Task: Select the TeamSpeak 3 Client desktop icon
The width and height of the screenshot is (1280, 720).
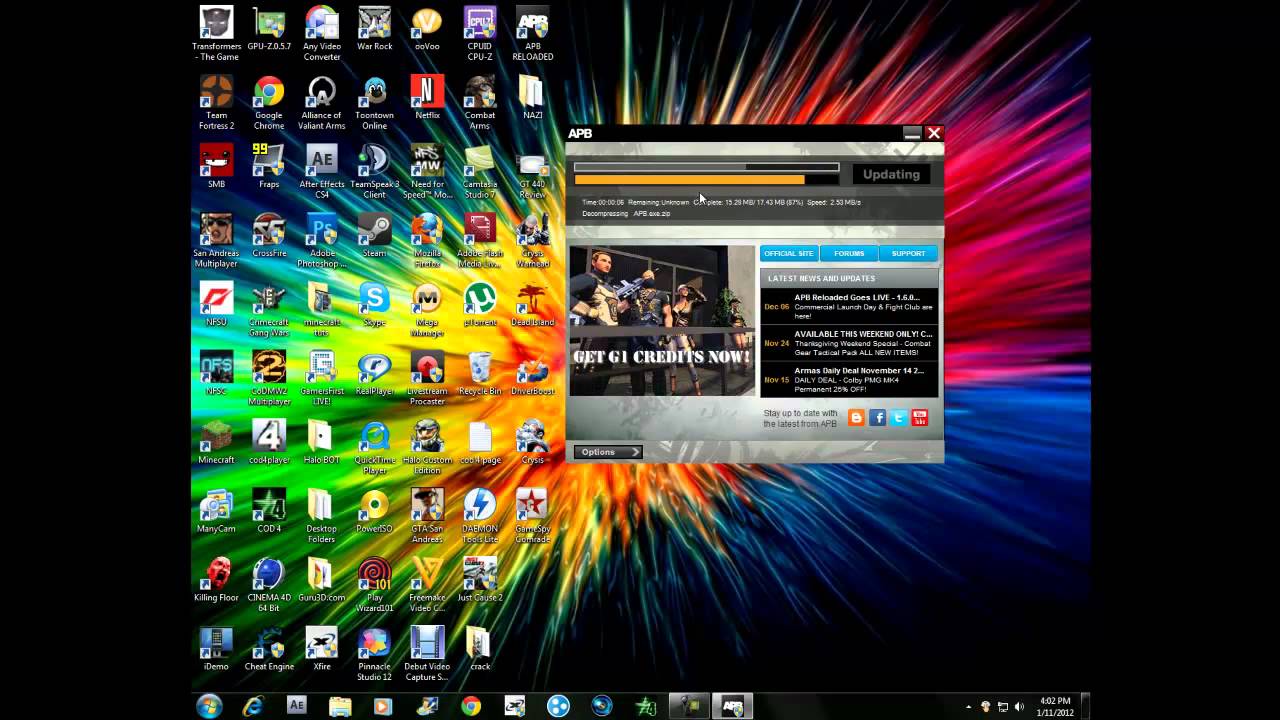Action: point(374,172)
